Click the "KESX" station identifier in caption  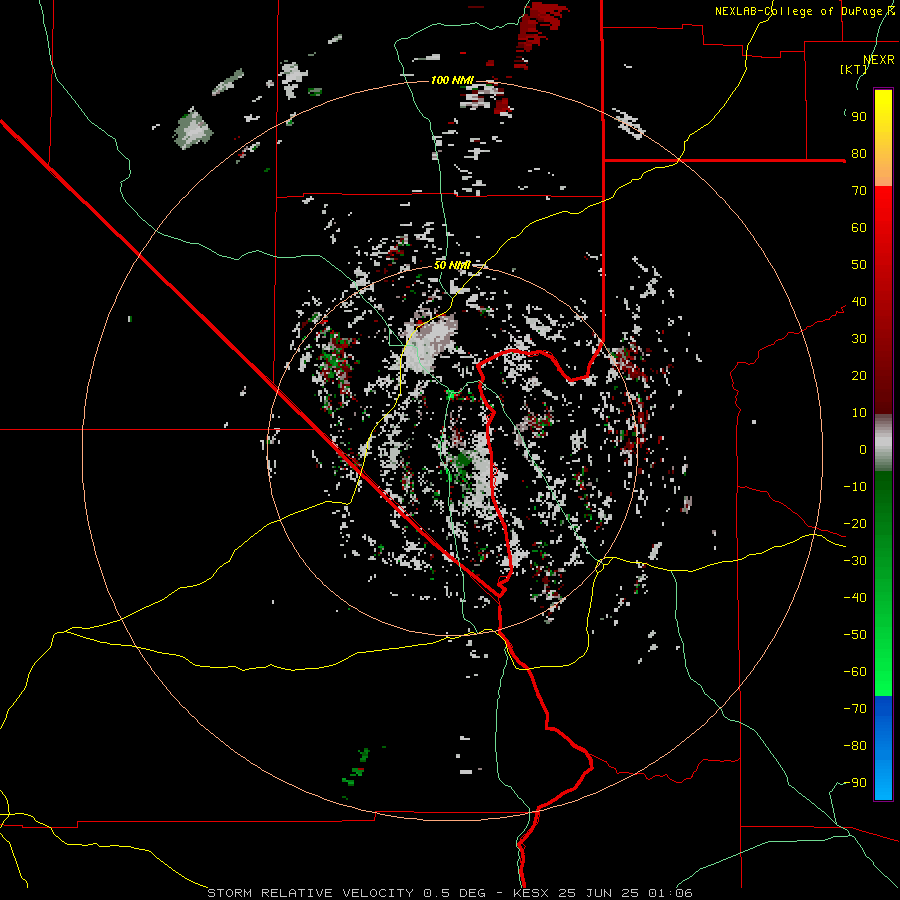[531, 893]
